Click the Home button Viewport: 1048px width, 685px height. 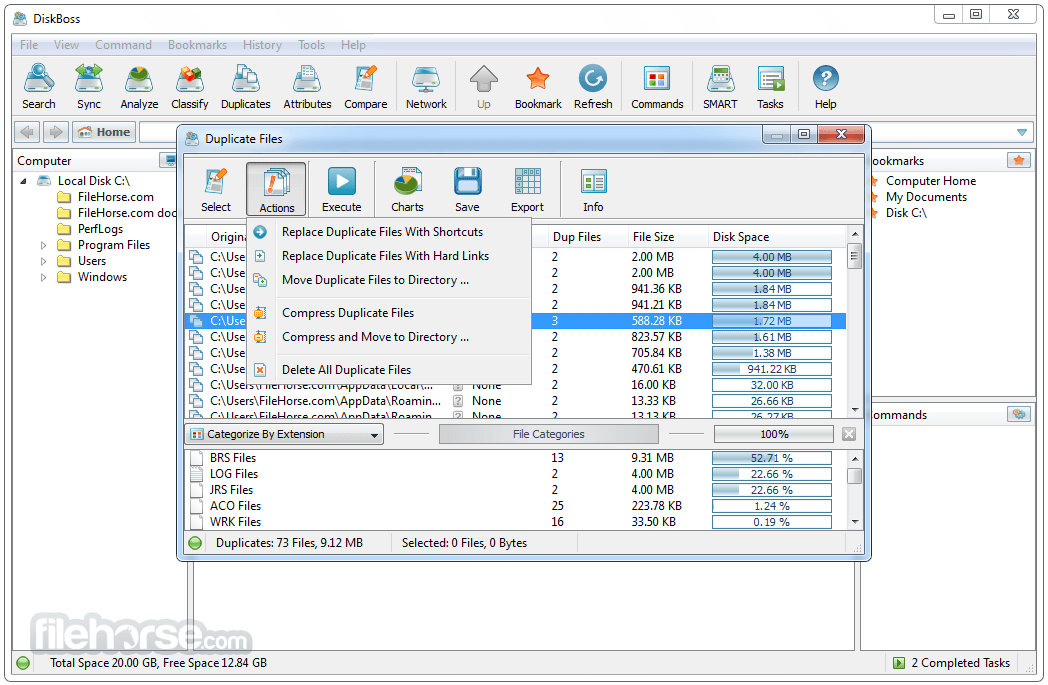click(x=104, y=132)
